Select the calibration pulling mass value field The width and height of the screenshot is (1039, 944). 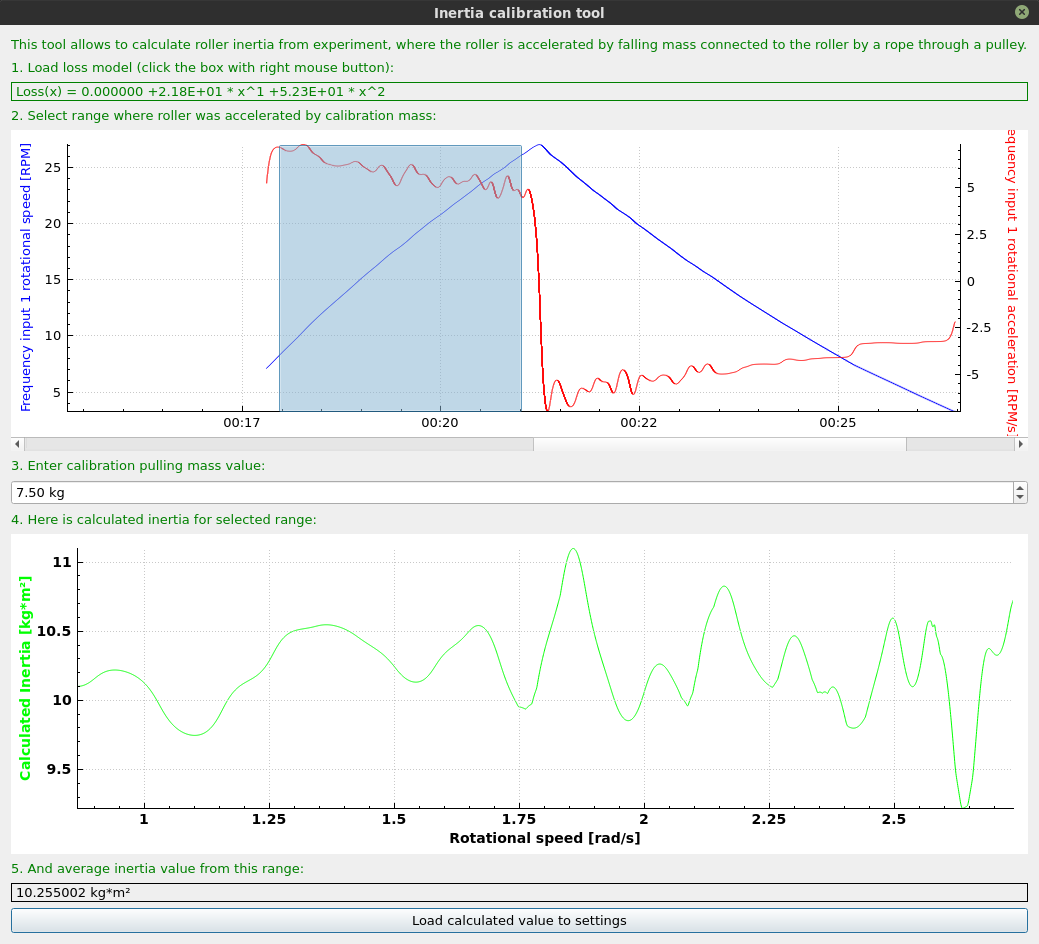click(400, 492)
